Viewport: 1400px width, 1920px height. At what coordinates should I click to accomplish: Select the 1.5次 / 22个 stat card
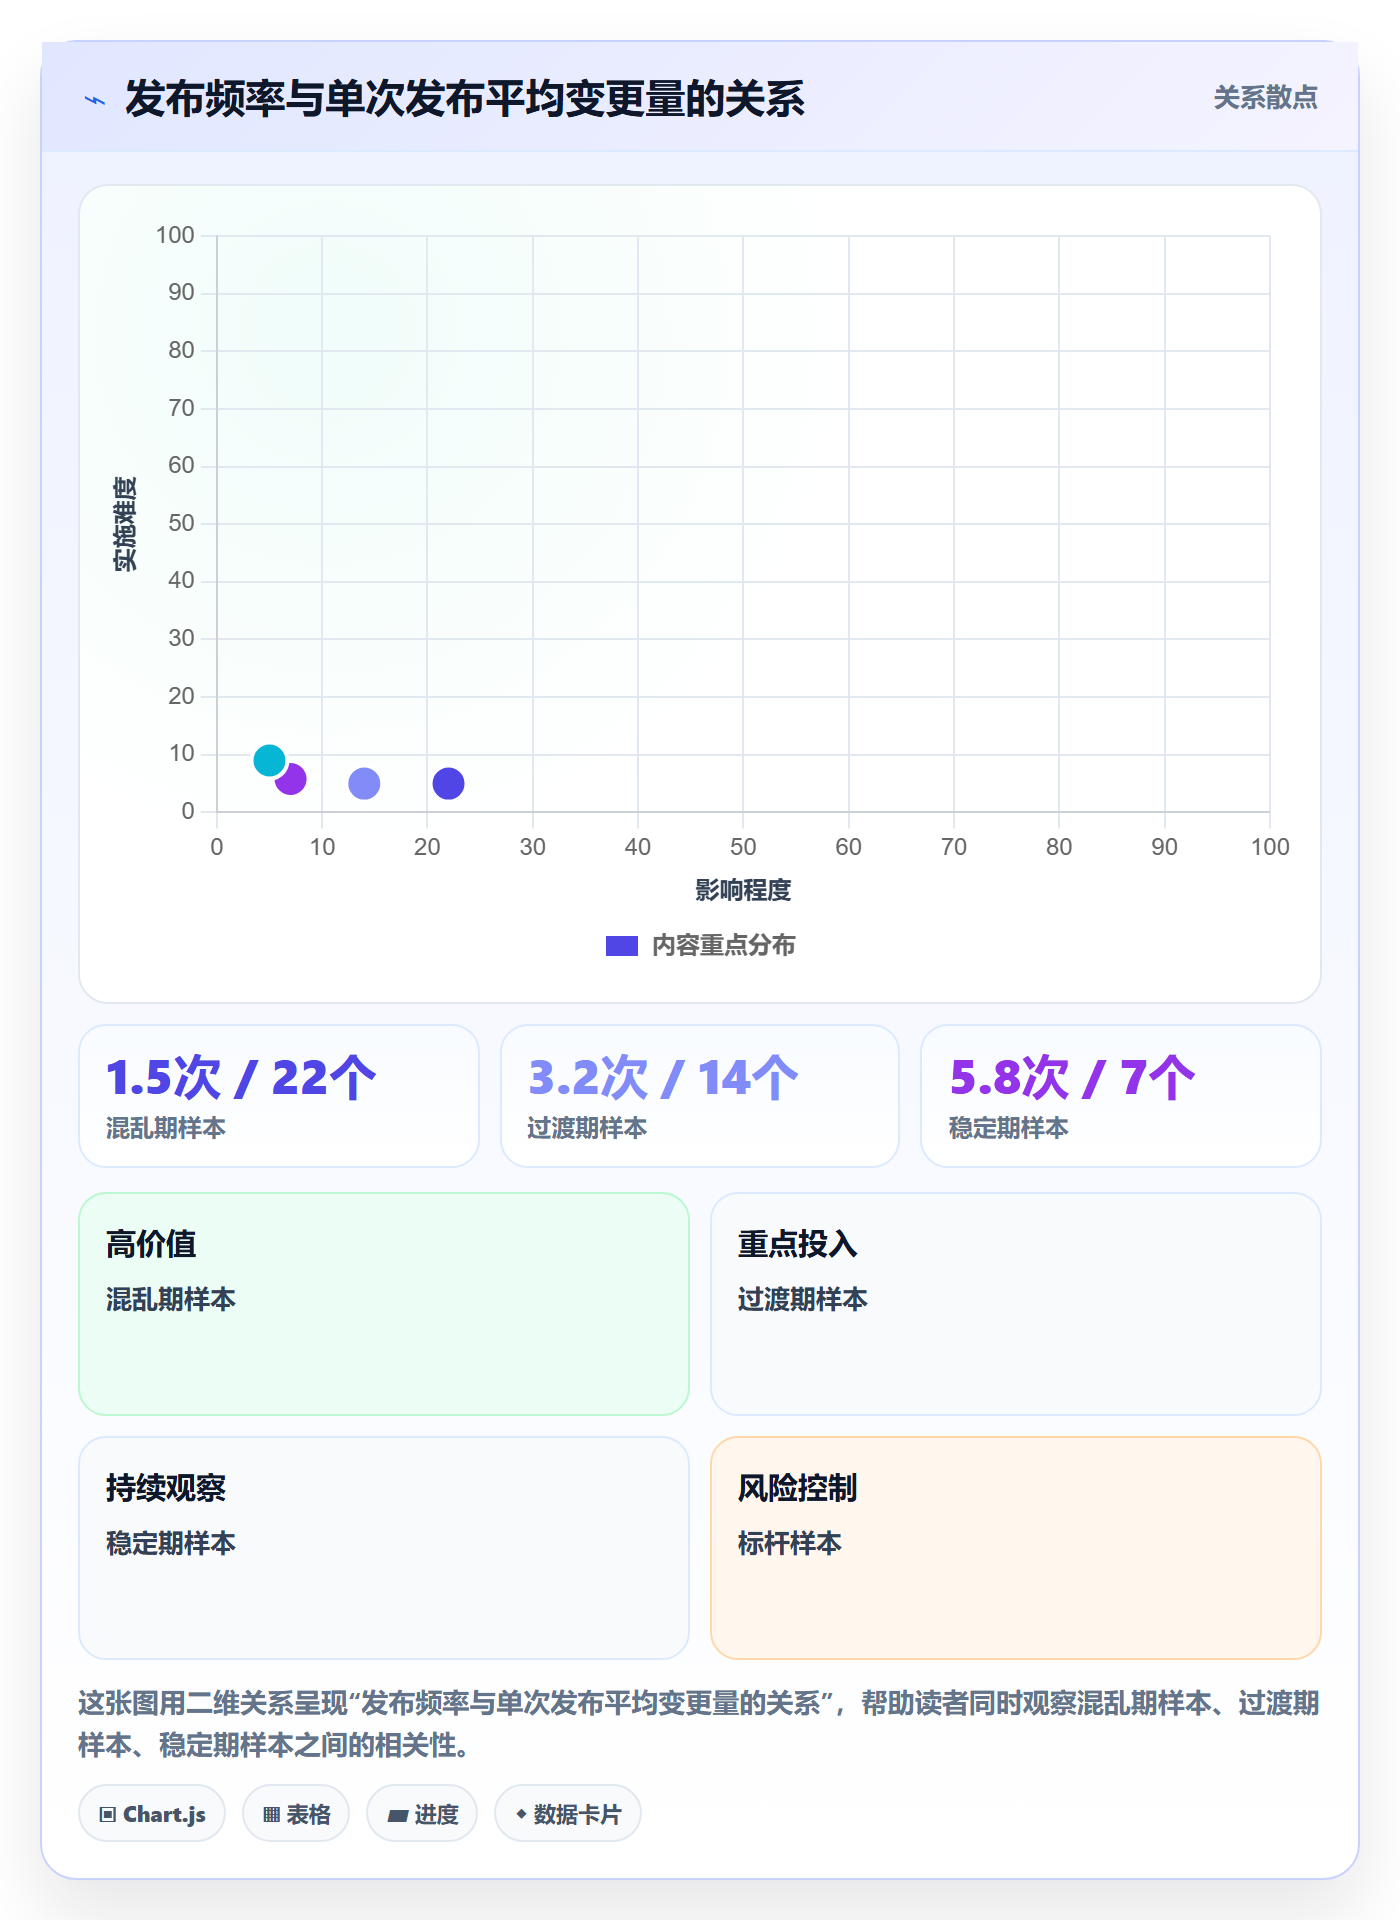279,1096
